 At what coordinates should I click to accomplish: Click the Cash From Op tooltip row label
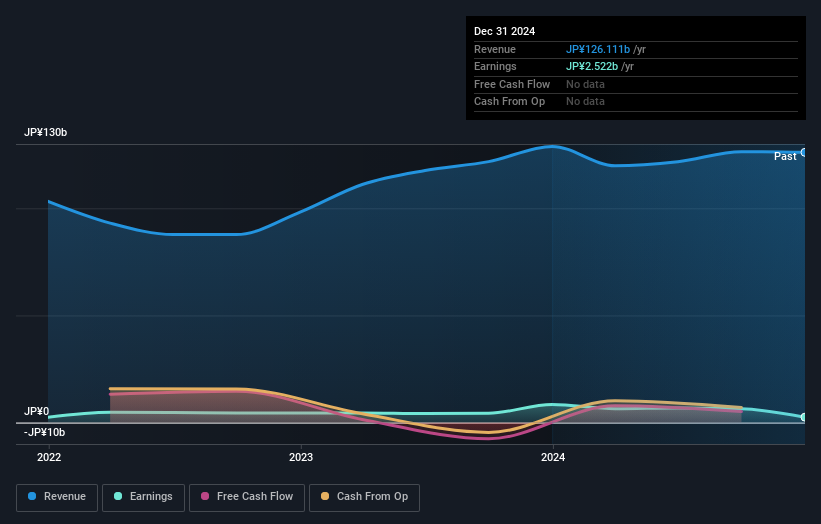coord(509,102)
